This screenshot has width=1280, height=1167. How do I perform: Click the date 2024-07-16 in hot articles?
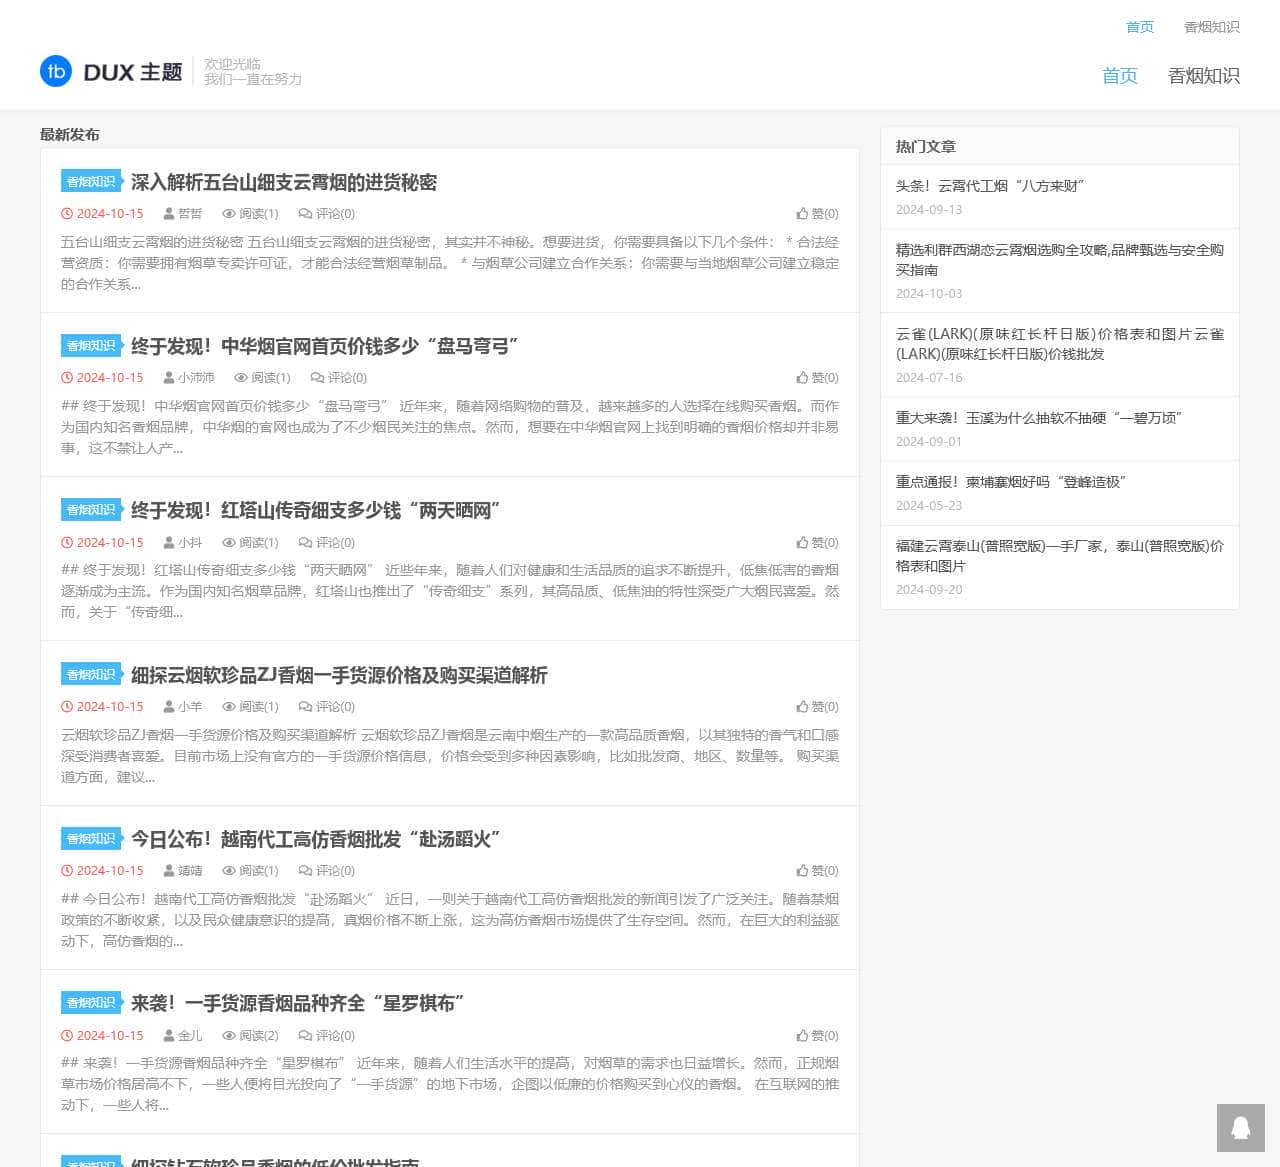pos(929,378)
